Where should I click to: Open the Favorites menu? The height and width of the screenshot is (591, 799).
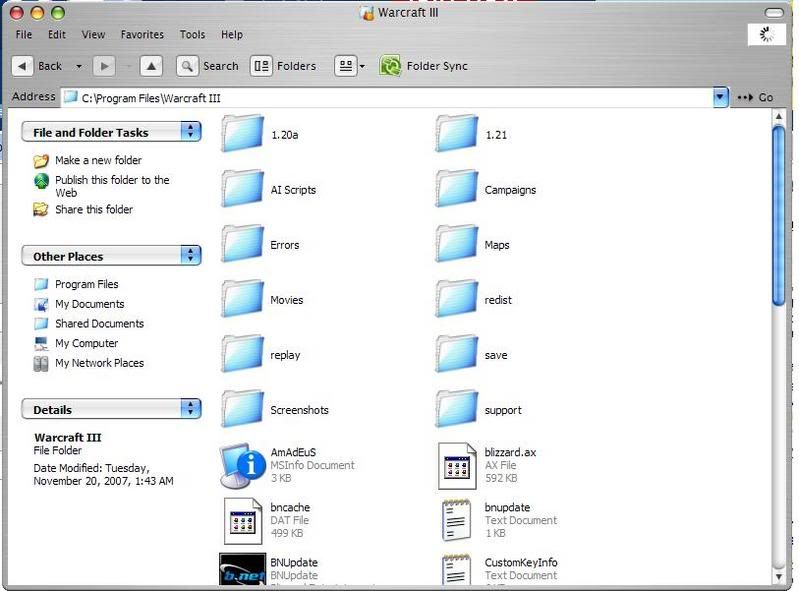tap(142, 35)
